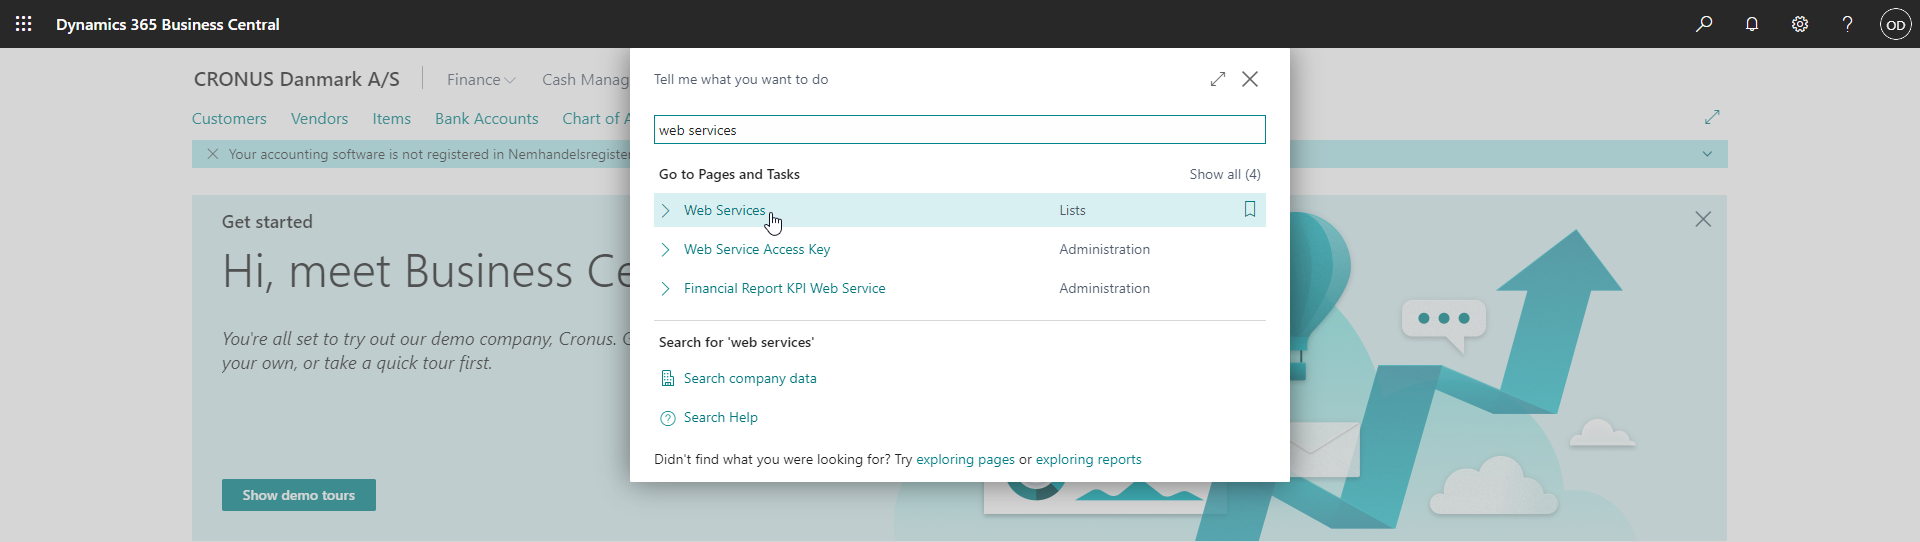Viewport: 1920px width, 542px height.
Task: Click Search company data
Action: point(750,378)
